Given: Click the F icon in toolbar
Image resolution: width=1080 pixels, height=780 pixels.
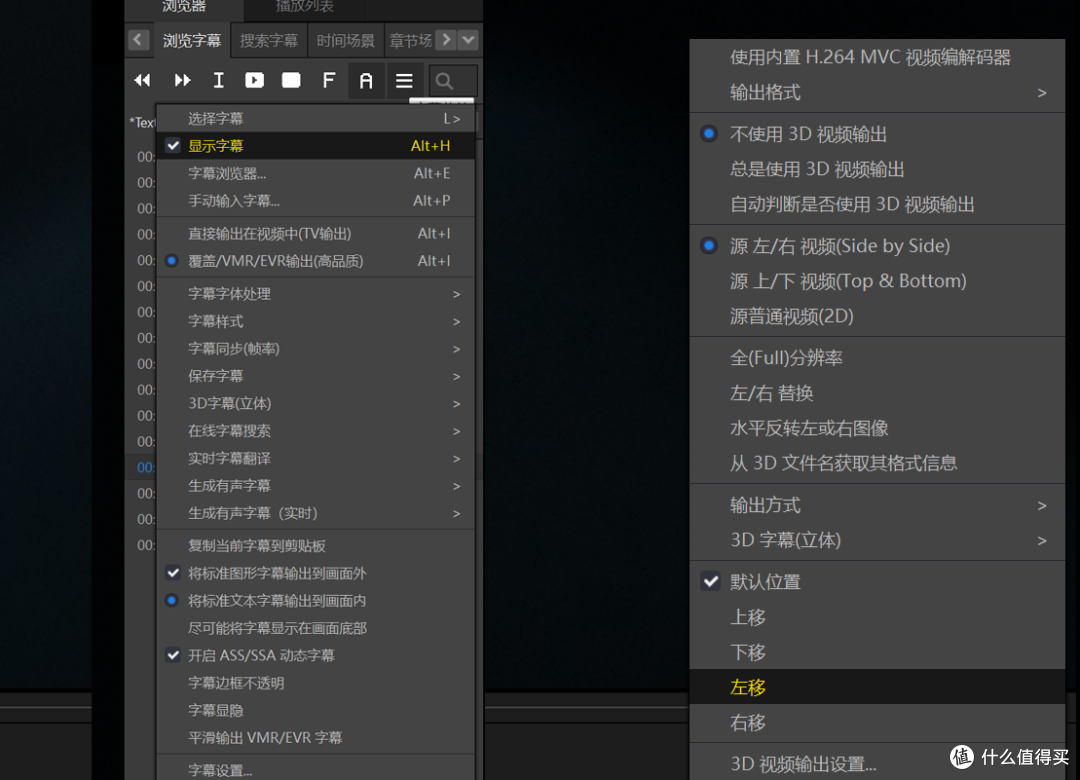Looking at the screenshot, I should coord(329,81).
